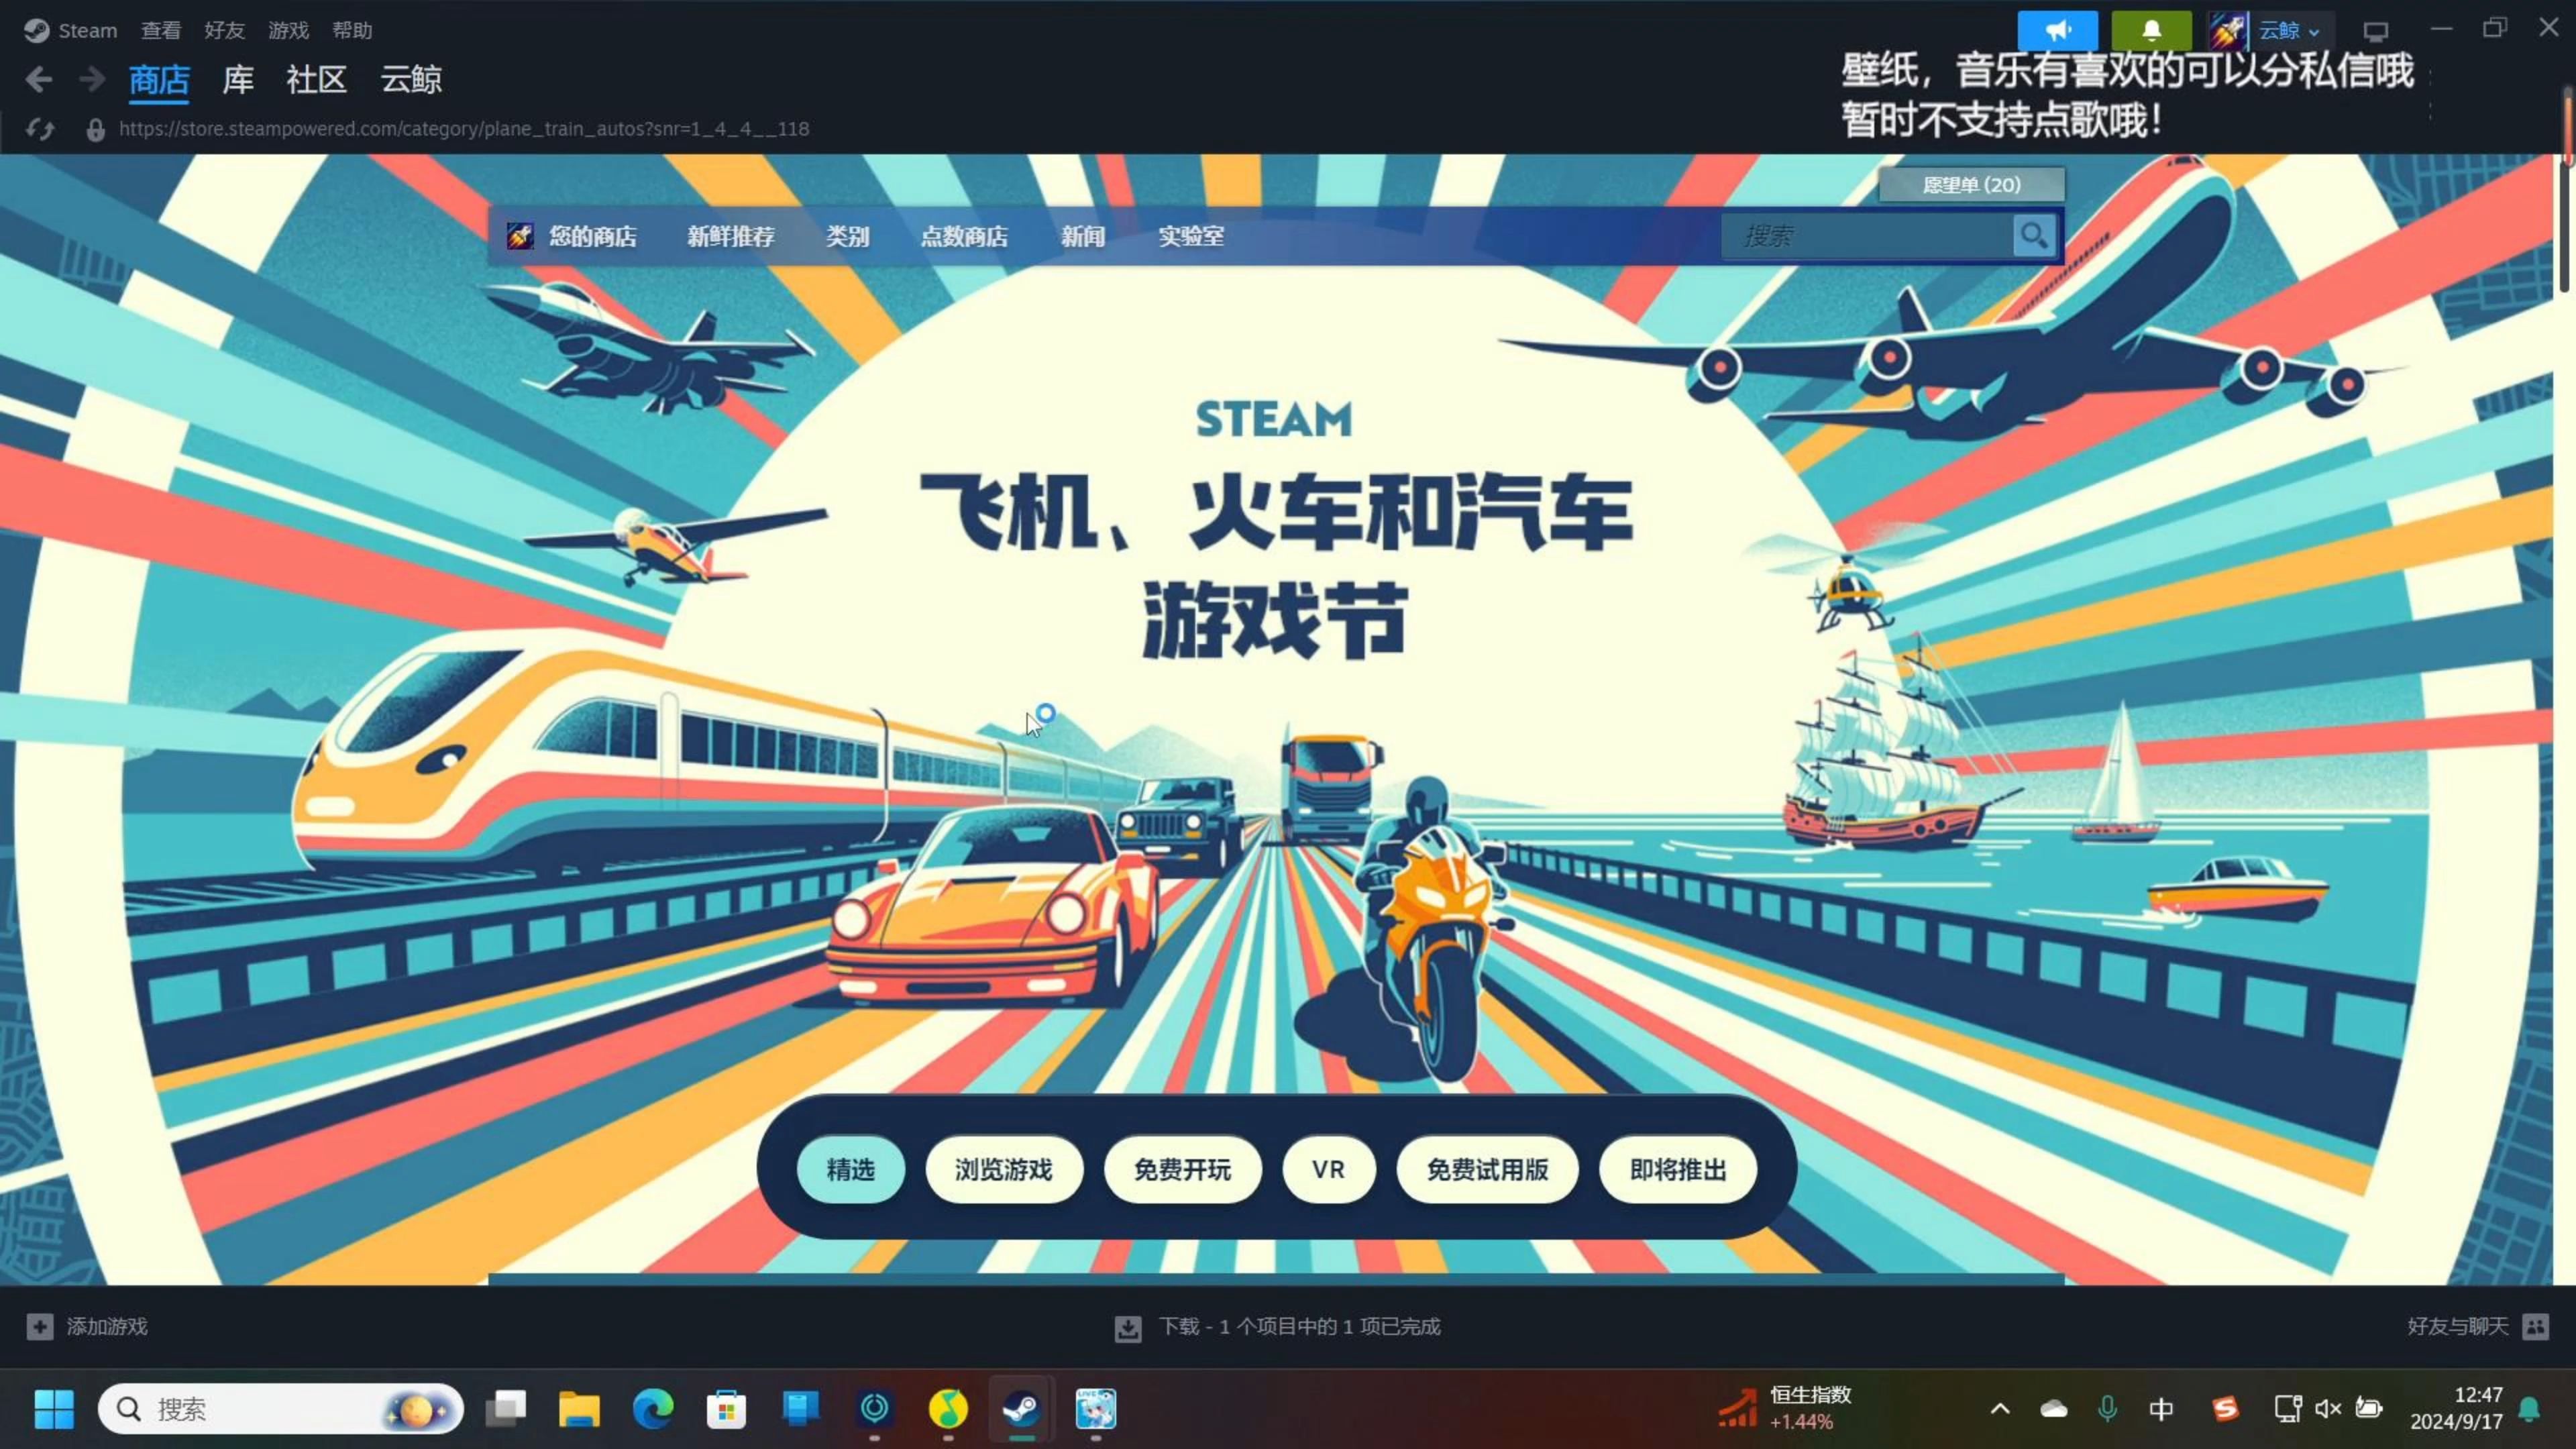Open friends list icon at bottom right
This screenshot has width=2576, height=1449.
pyautogui.click(x=2535, y=1326)
